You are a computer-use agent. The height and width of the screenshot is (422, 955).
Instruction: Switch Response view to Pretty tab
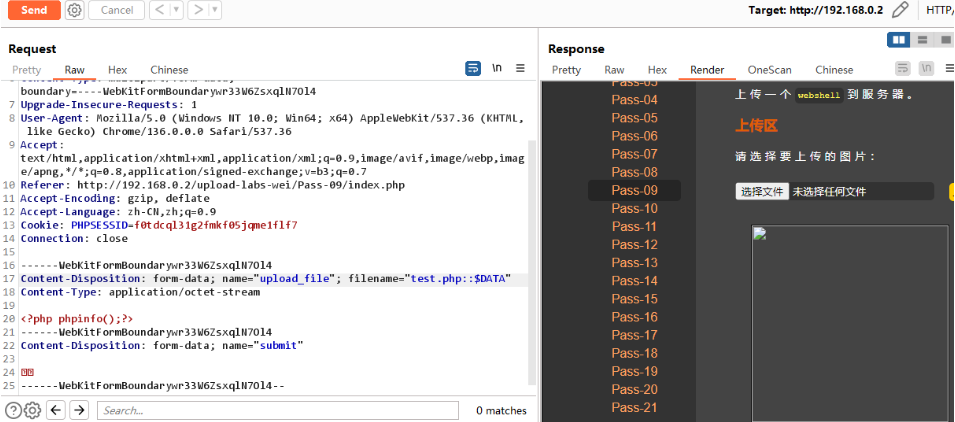point(566,70)
